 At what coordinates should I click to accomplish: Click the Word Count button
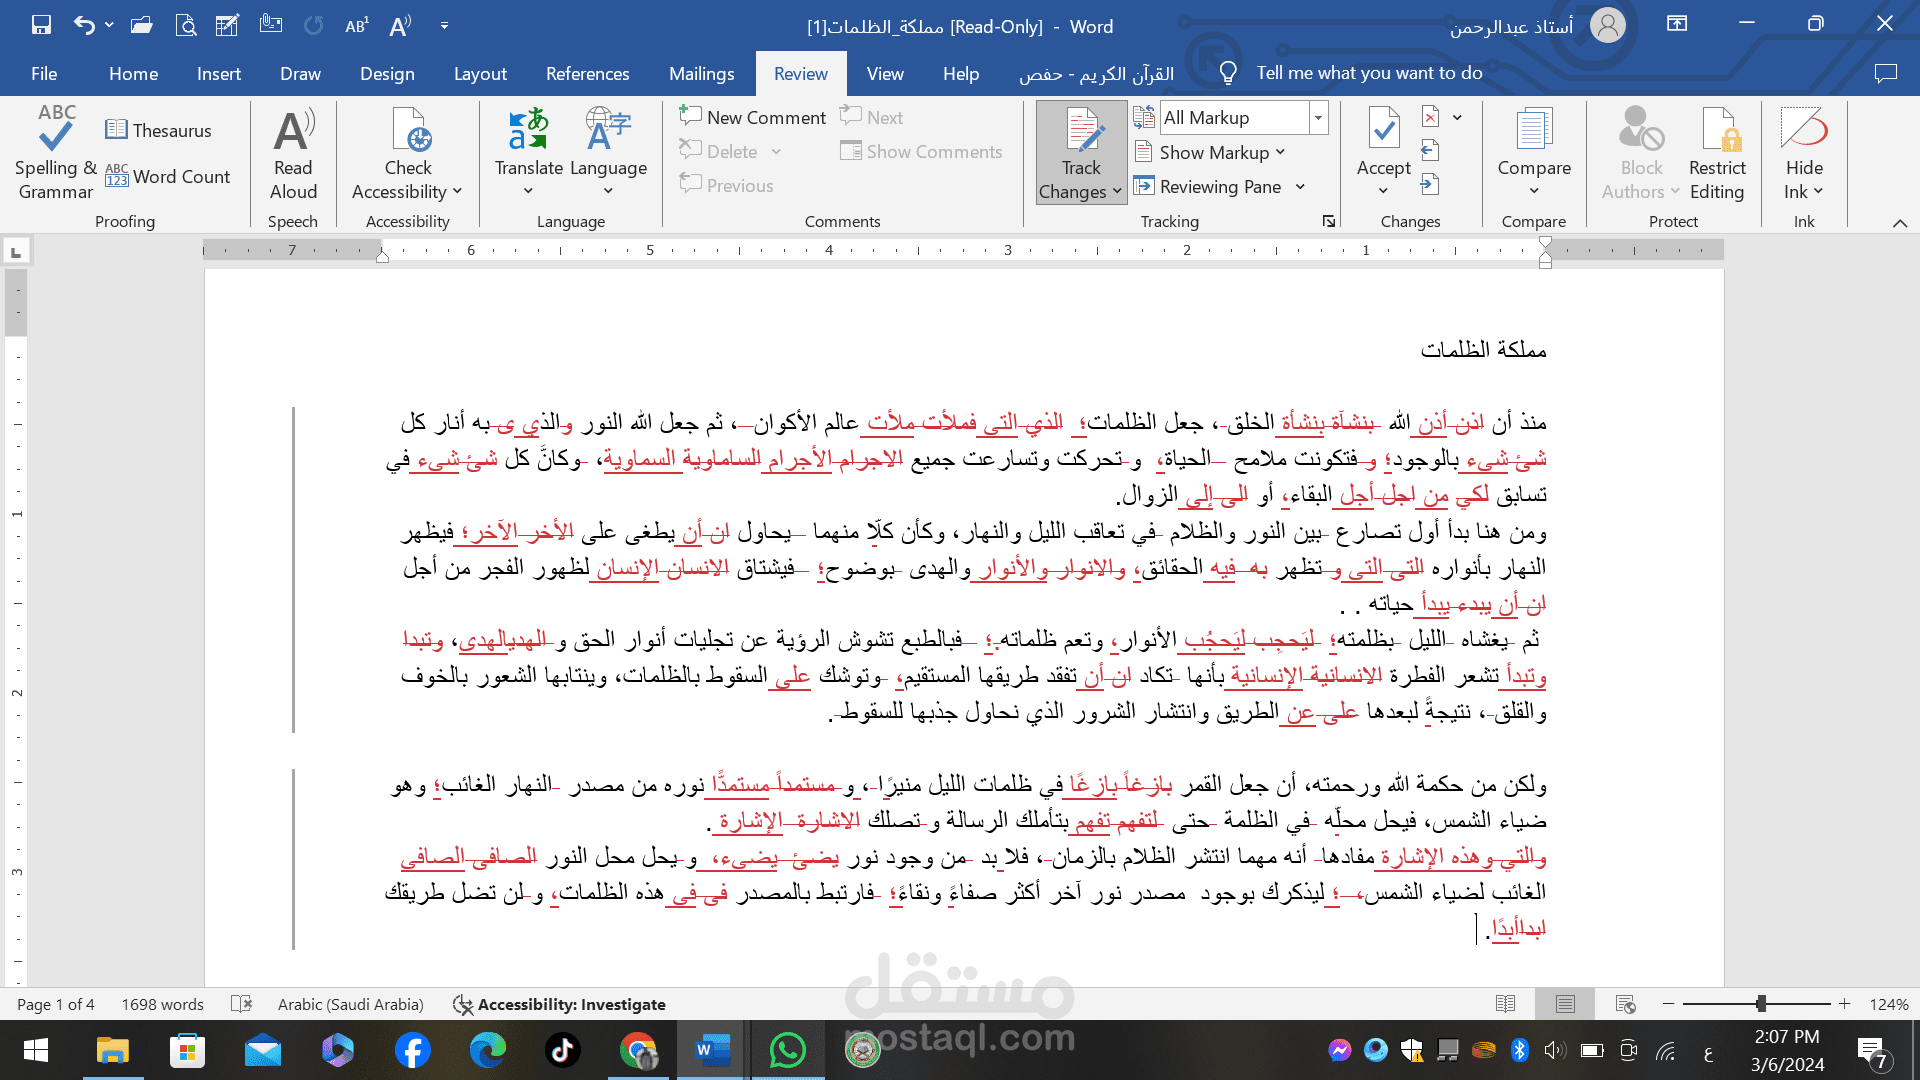(167, 177)
